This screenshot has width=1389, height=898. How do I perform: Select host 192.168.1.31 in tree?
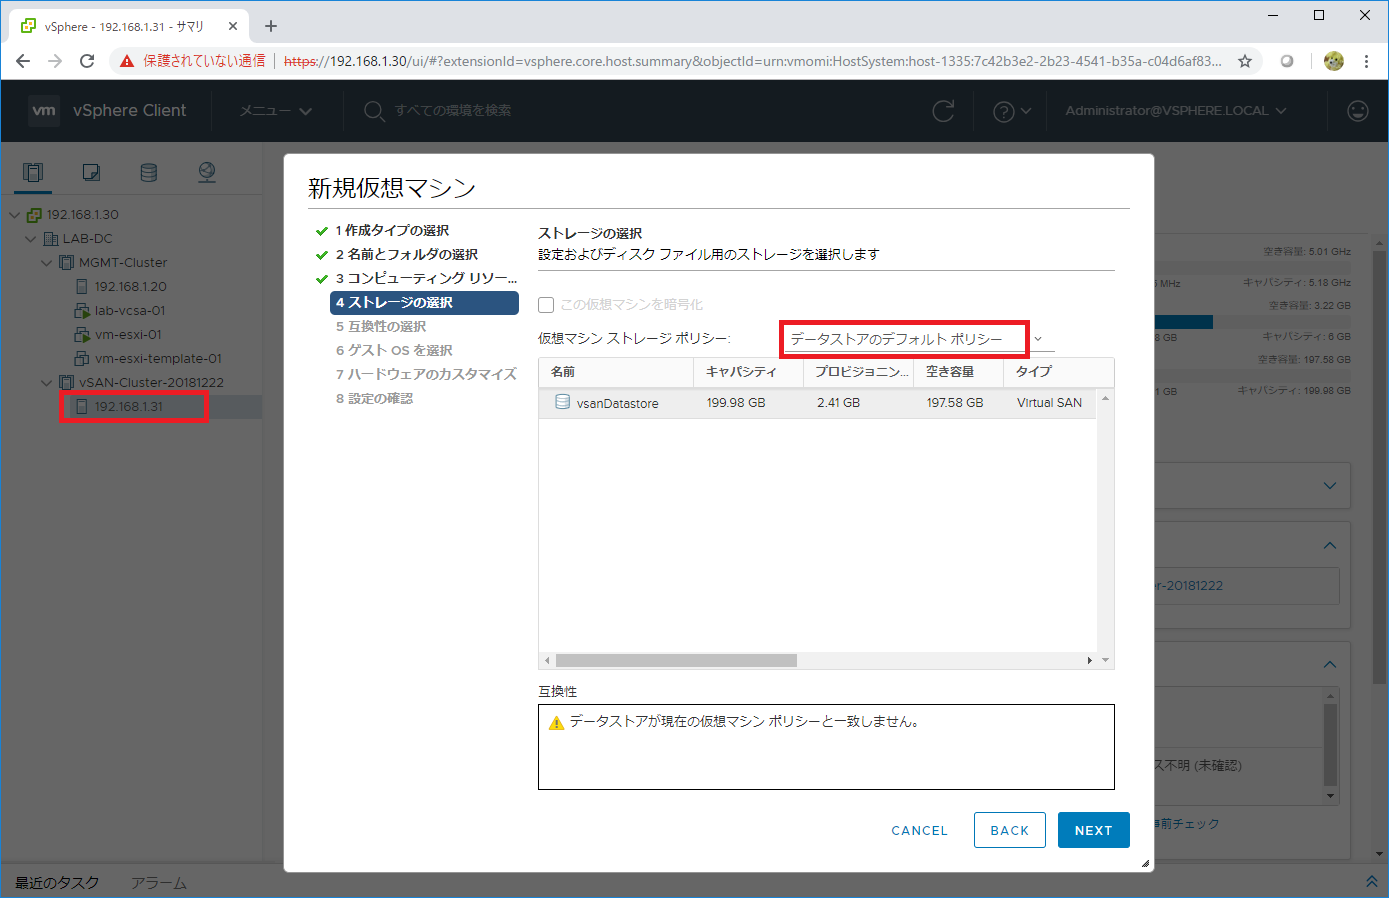(128, 407)
